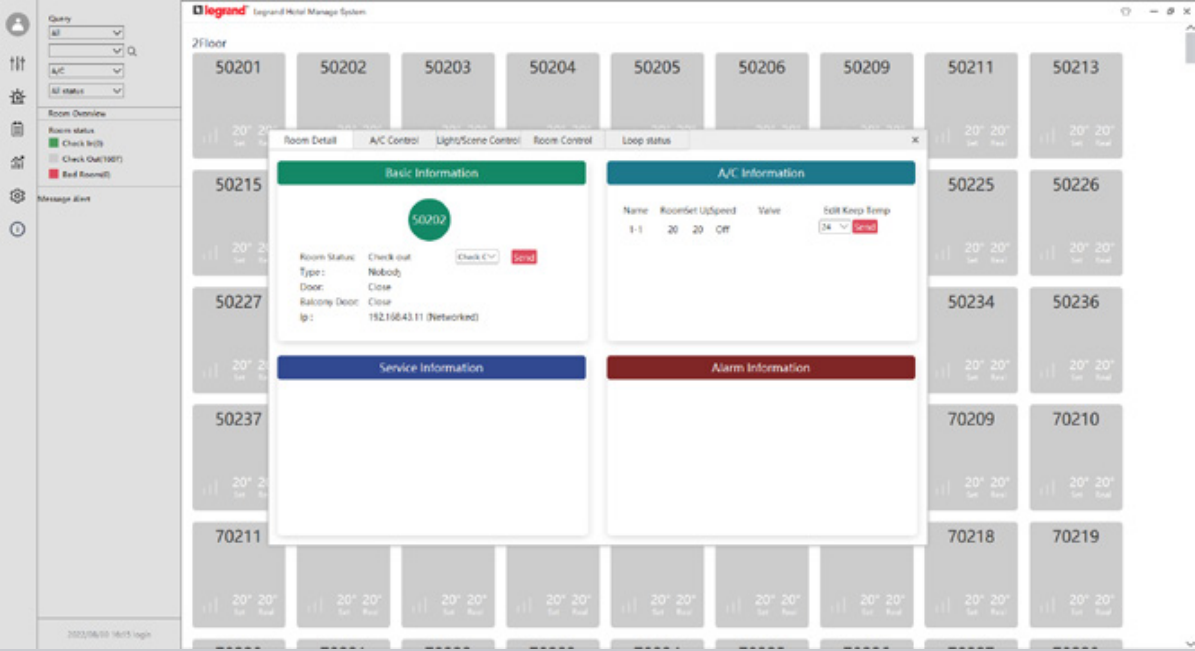Select room tile 70218
Viewport: 1195px width, 651px height.
point(971,575)
